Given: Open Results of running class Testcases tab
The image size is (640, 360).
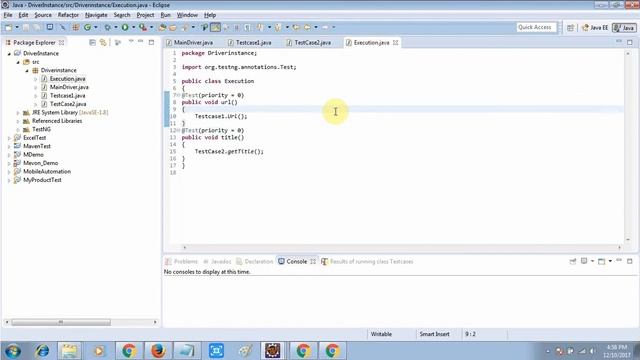Looking at the screenshot, I should (367, 262).
